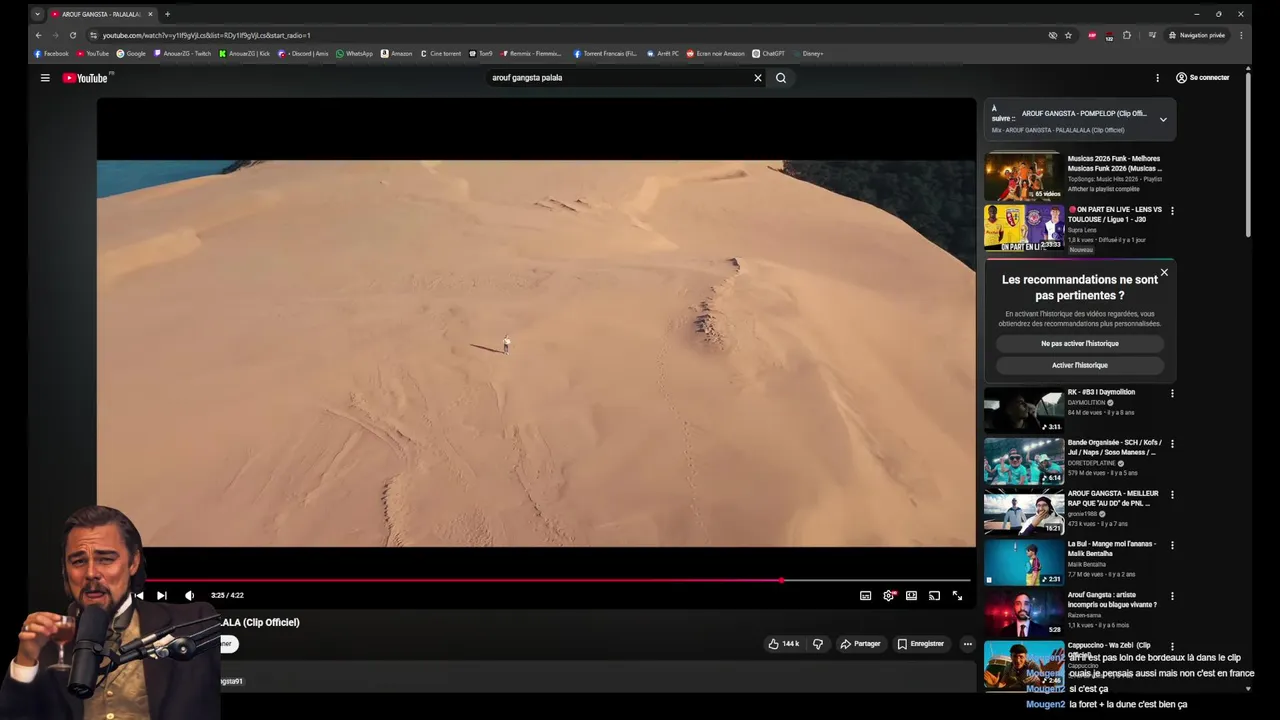1280x720 pixels.
Task: Like the video with 144 k thumbs up
Action: pyautogui.click(x=784, y=644)
